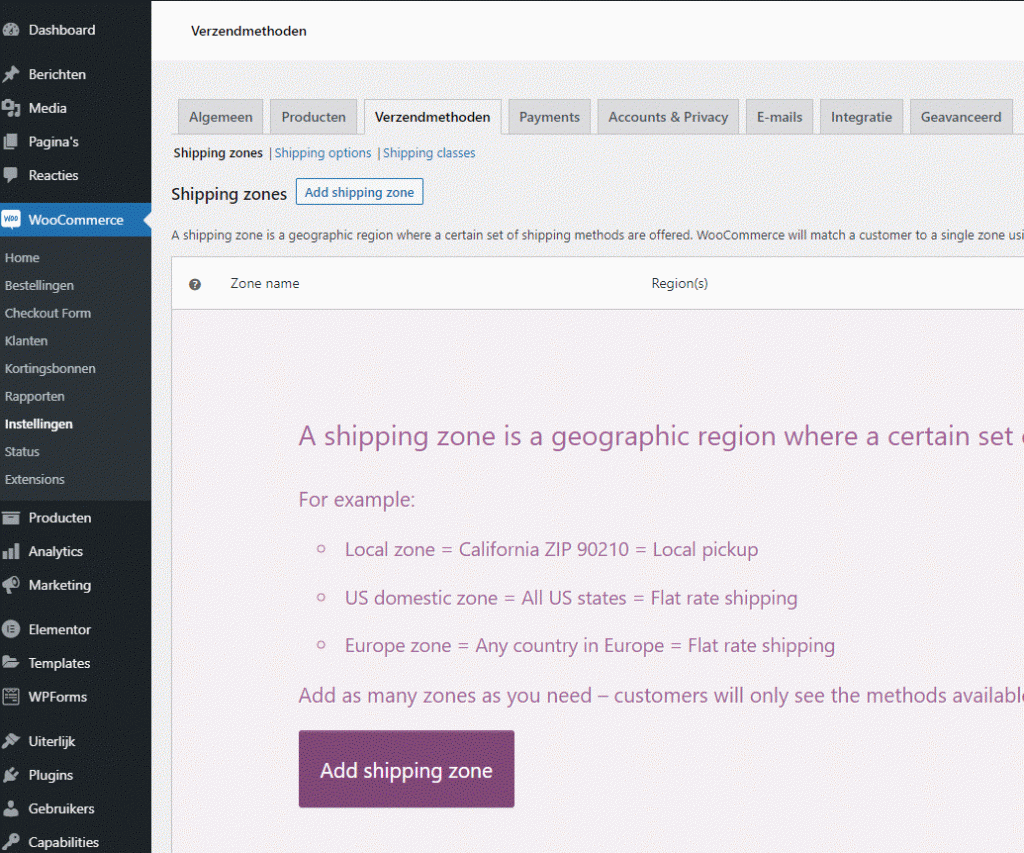Switch to the Producten settings tab
This screenshot has width=1024, height=853.
[x=313, y=117]
